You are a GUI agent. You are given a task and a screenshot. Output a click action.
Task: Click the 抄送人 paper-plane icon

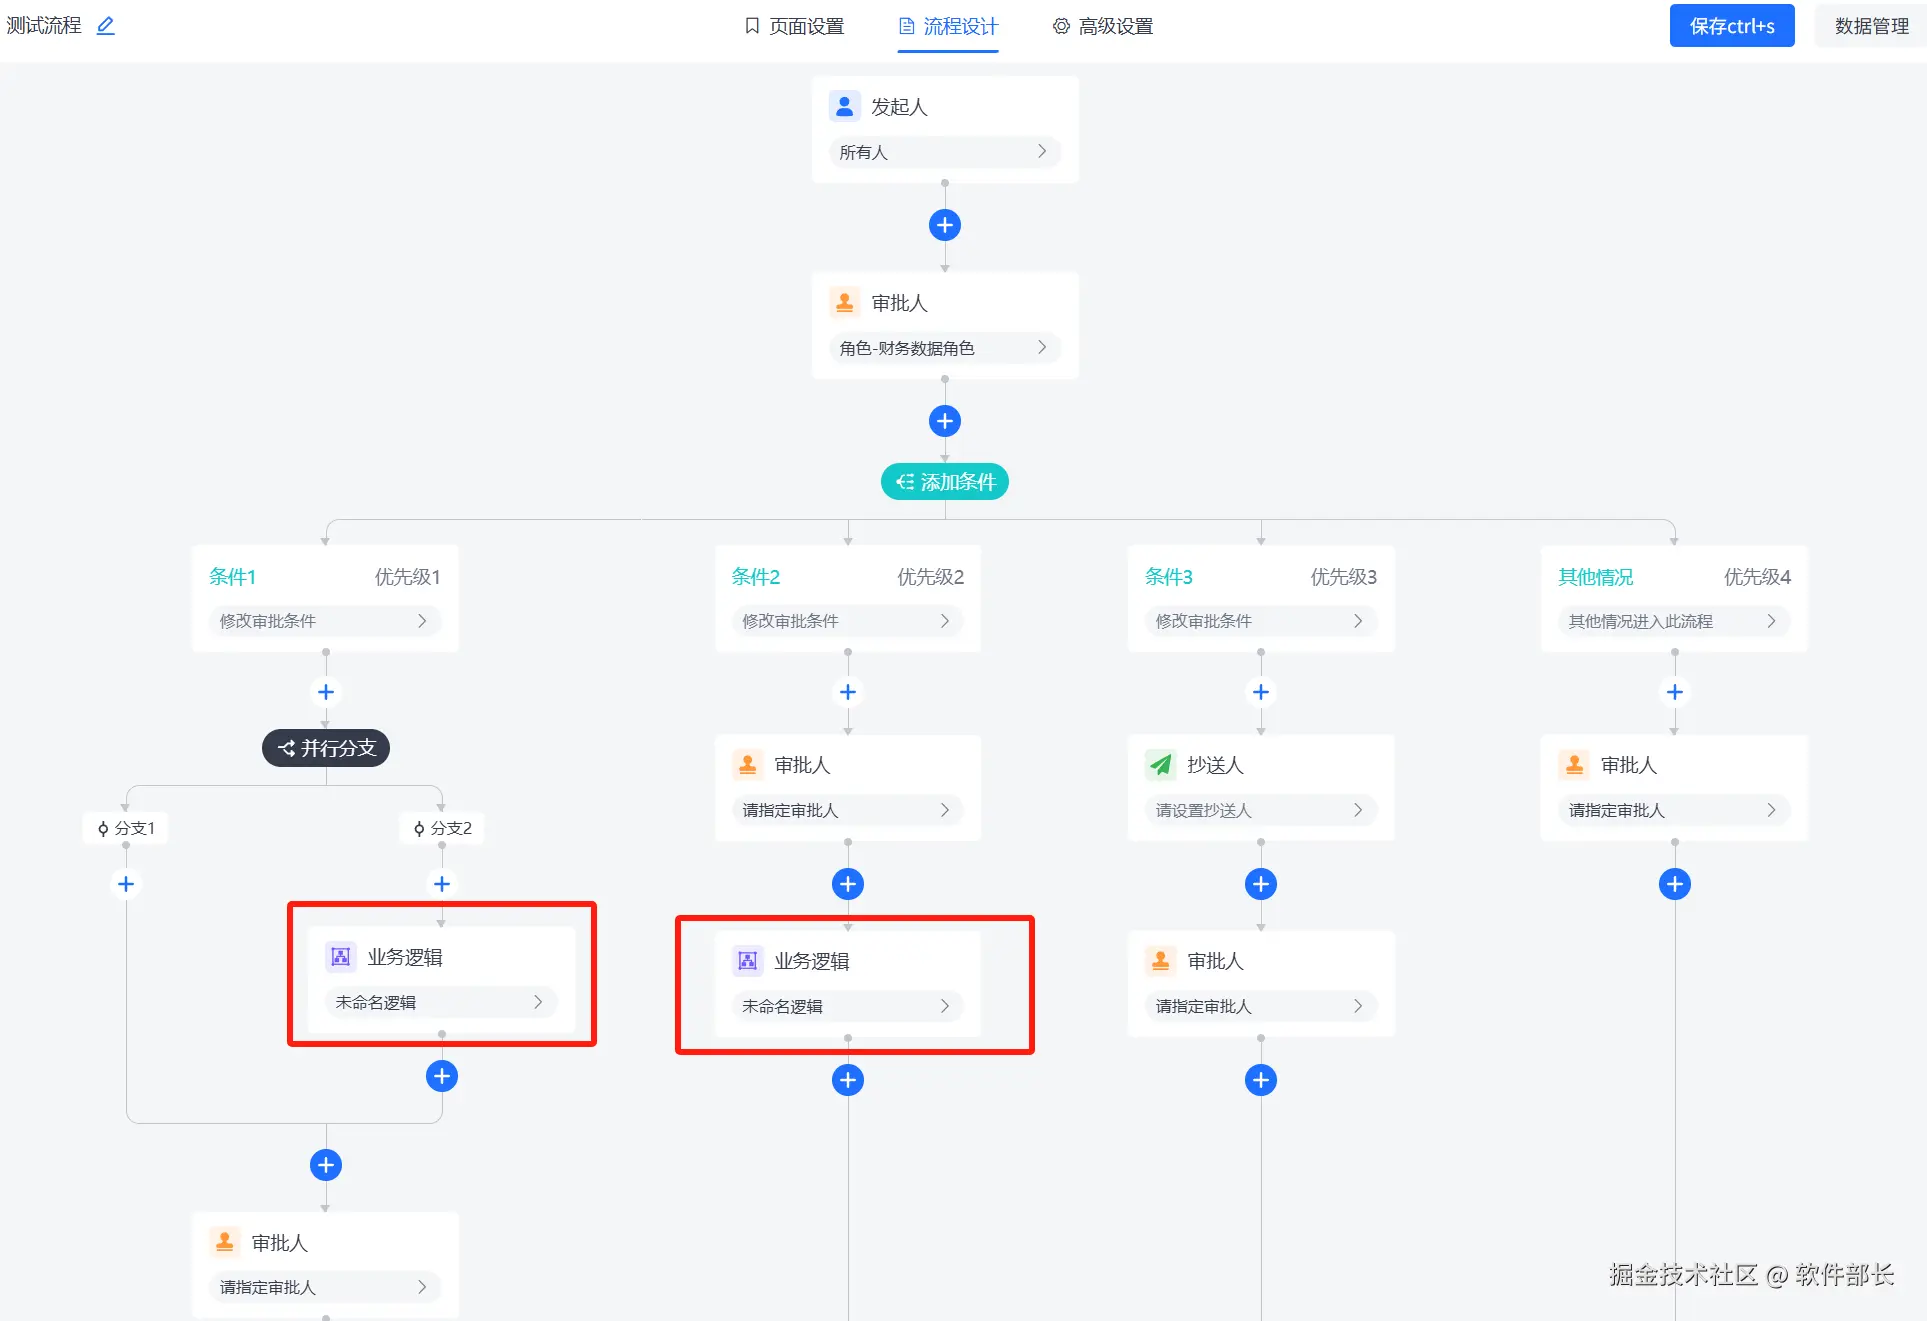(1160, 765)
